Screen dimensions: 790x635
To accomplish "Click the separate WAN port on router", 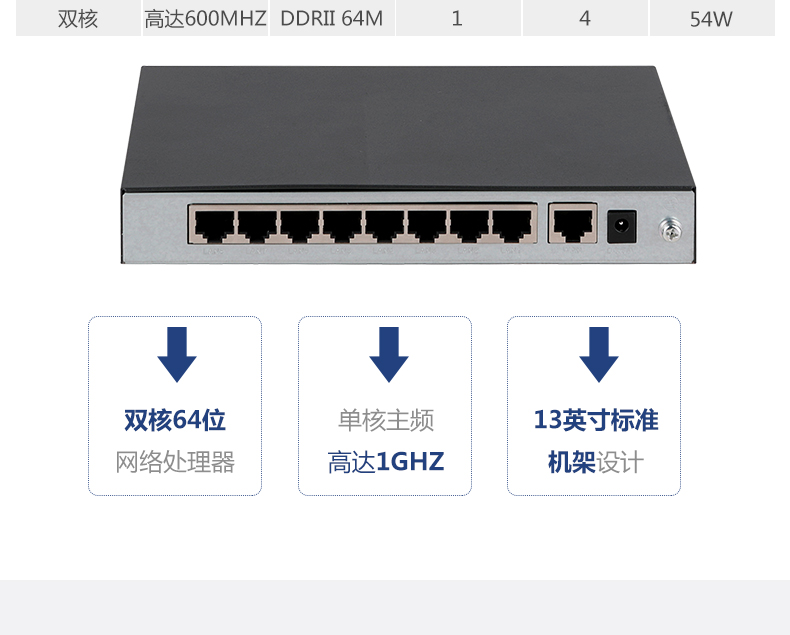I will [573, 224].
